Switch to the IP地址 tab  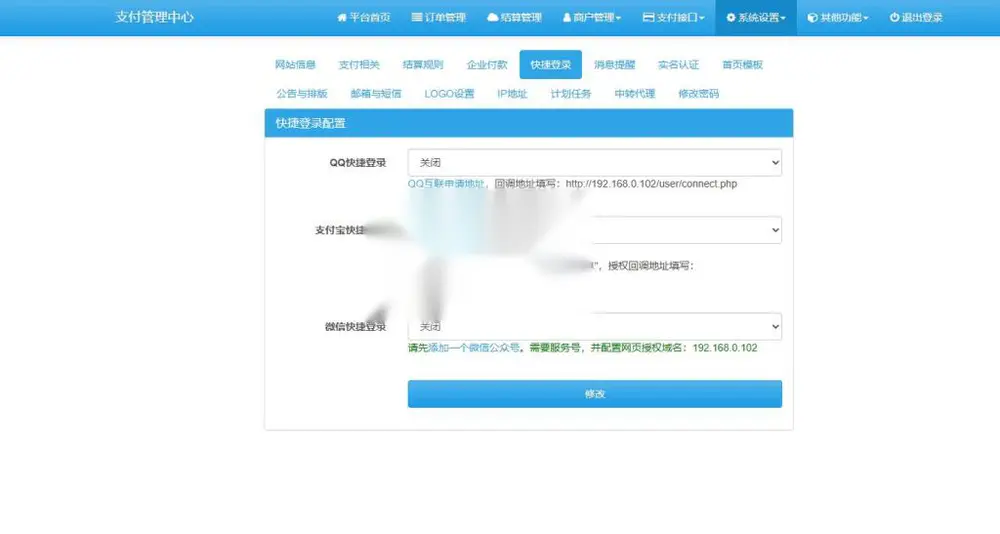click(512, 94)
